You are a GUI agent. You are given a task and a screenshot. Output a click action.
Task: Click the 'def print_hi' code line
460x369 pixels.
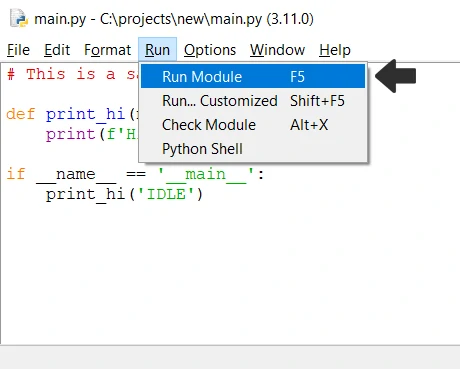[x=71, y=115]
